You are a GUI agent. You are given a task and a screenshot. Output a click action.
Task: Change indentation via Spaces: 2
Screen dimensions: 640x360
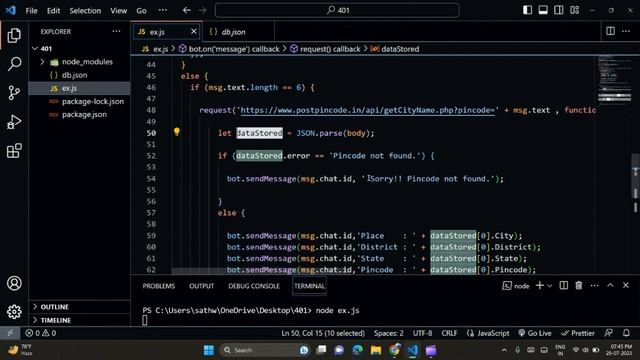389,333
